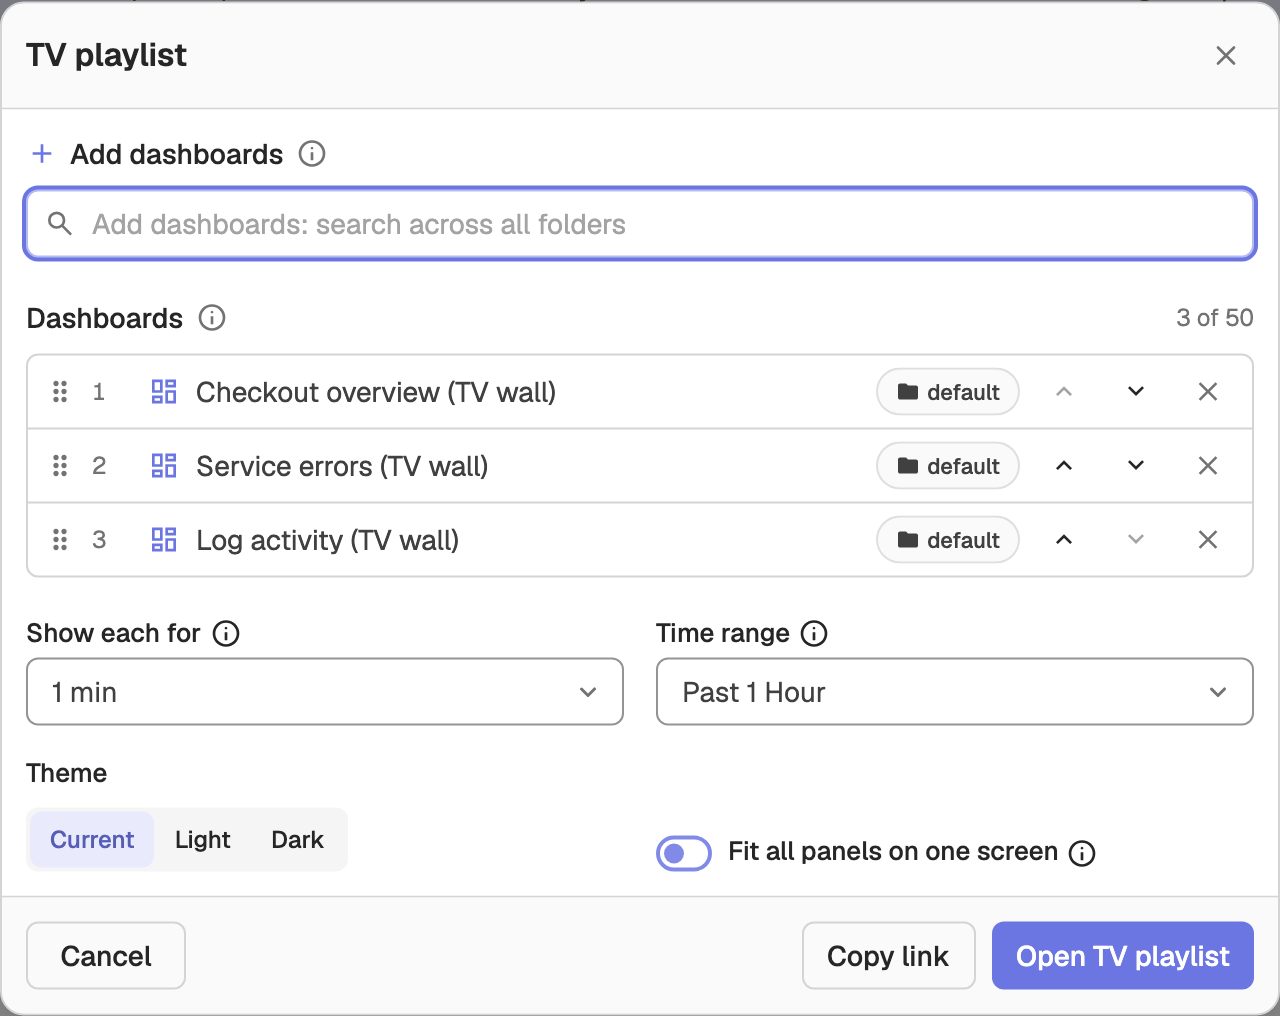Click the Log activity (TV wall) title
1280x1016 pixels.
tap(328, 540)
